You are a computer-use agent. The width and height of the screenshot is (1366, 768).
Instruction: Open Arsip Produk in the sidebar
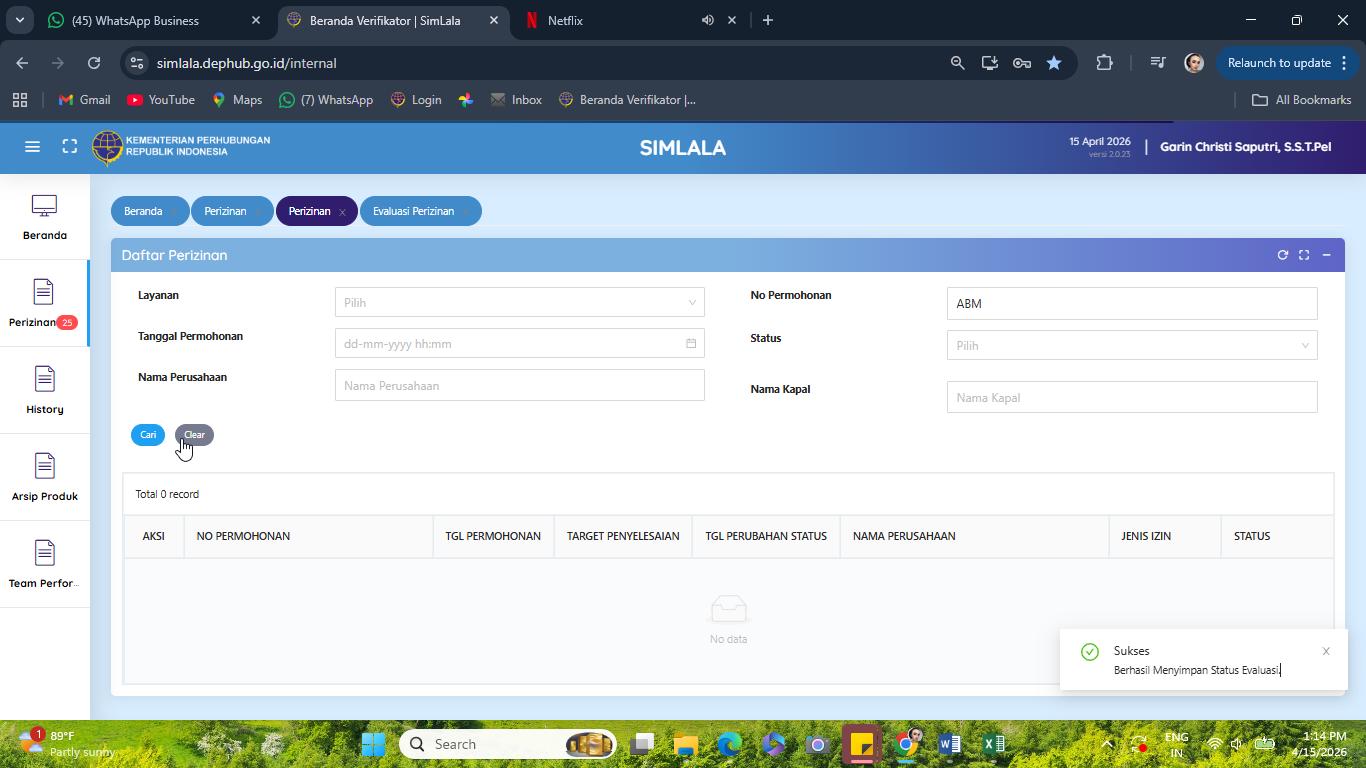coord(44,478)
